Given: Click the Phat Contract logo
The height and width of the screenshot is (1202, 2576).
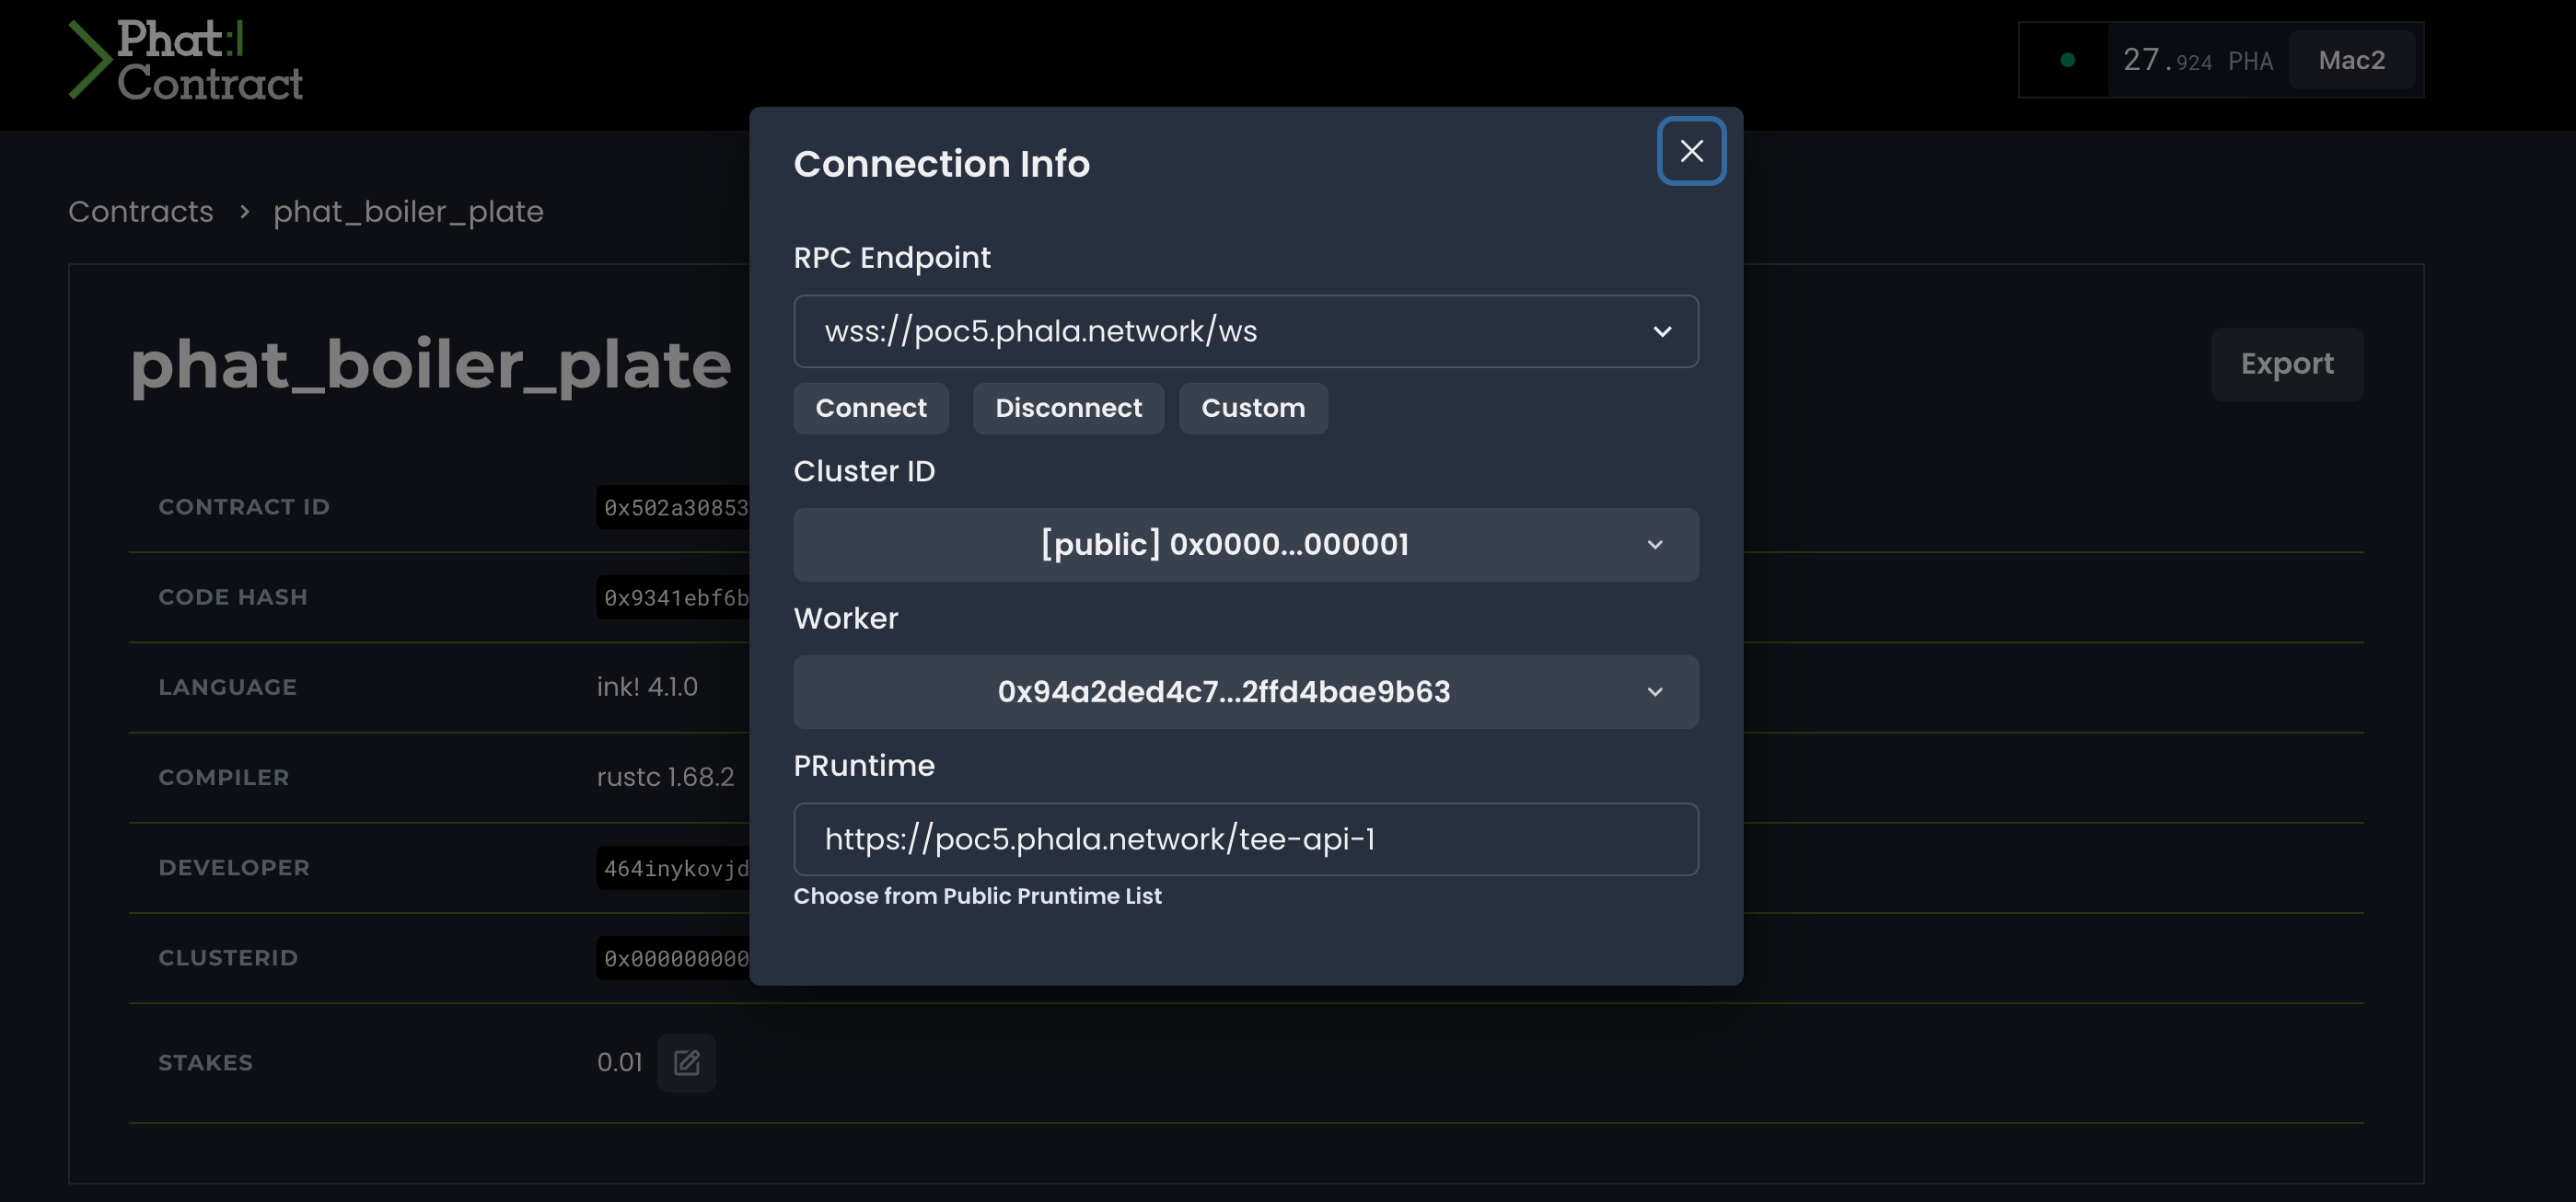Looking at the screenshot, I should 186,60.
